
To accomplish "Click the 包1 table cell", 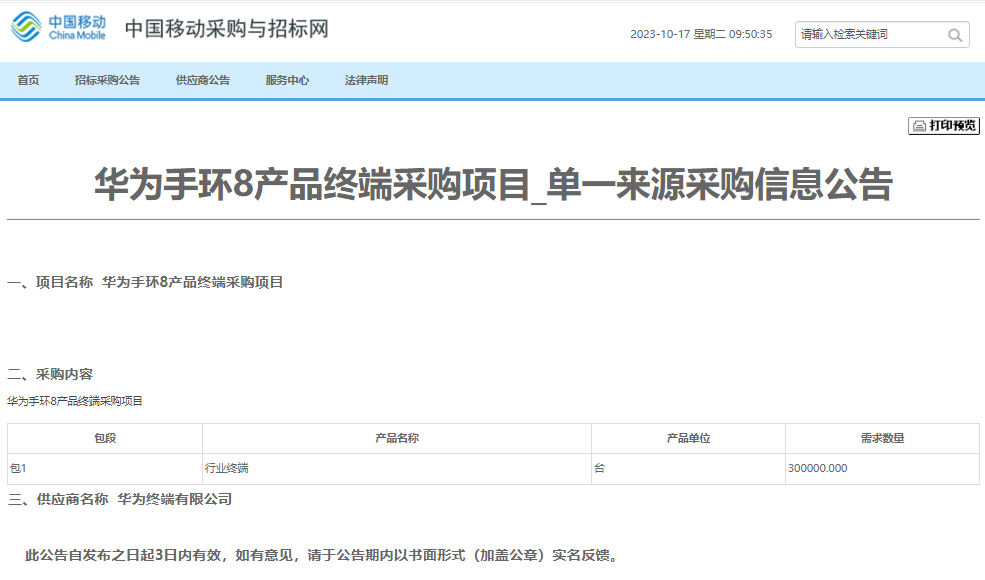I will [x=105, y=469].
